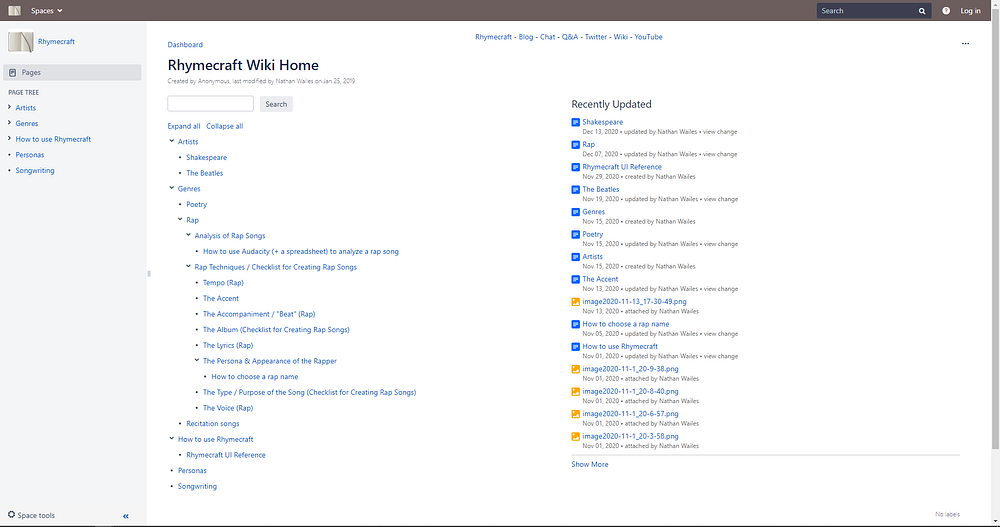This screenshot has height=527, width=1000.
Task: Open the Spaces dropdown menu
Action: click(x=47, y=11)
